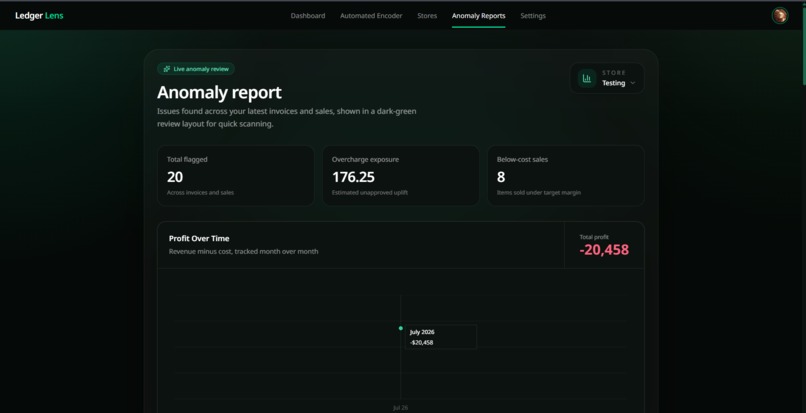This screenshot has width=806, height=413.
Task: Open the Stores tab
Action: (427, 16)
